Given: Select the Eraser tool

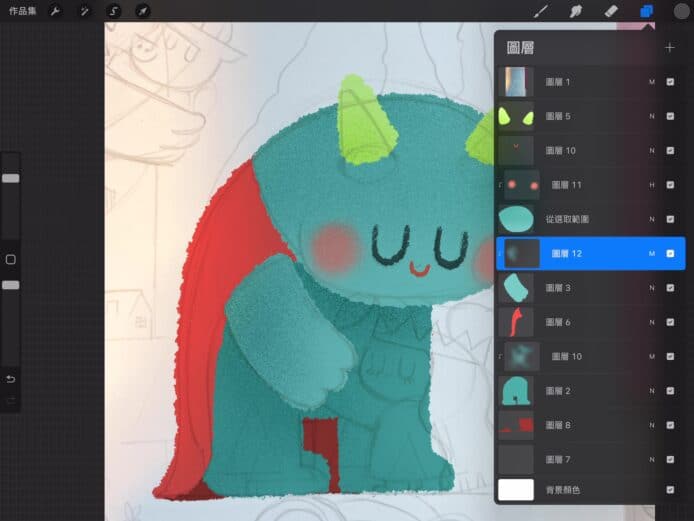Looking at the screenshot, I should pos(611,12).
